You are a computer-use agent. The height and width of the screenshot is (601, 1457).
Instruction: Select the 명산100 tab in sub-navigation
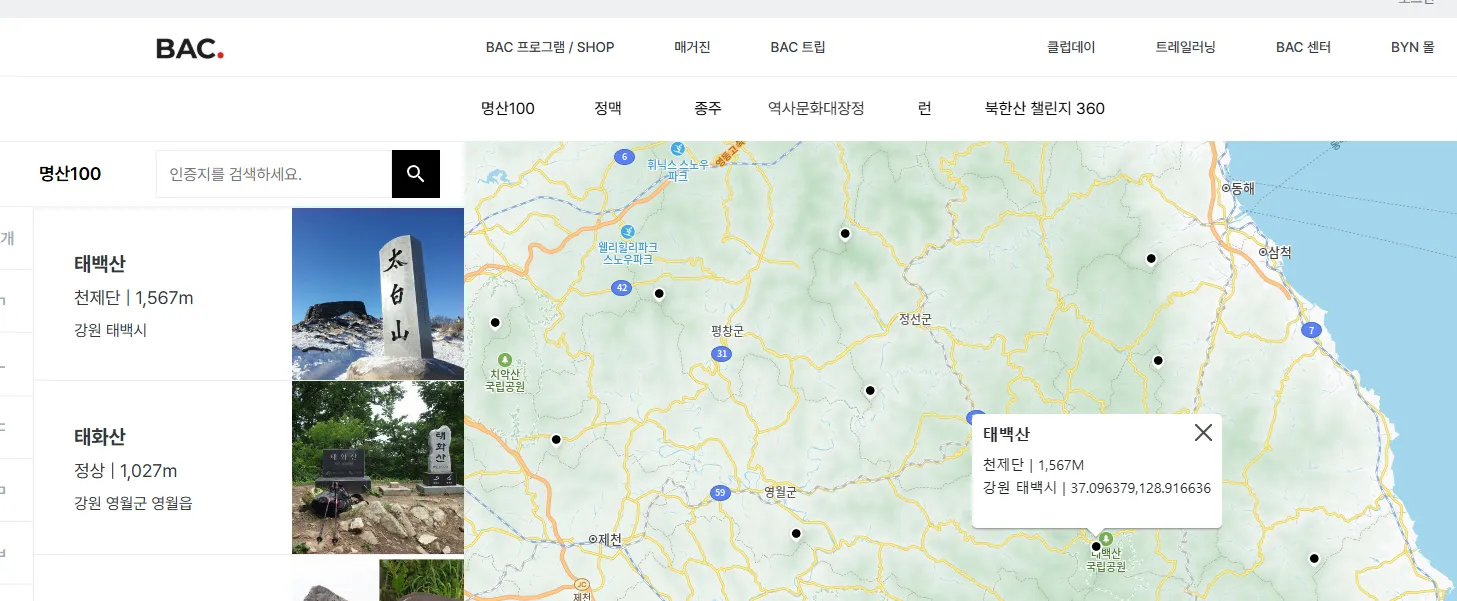tap(508, 108)
